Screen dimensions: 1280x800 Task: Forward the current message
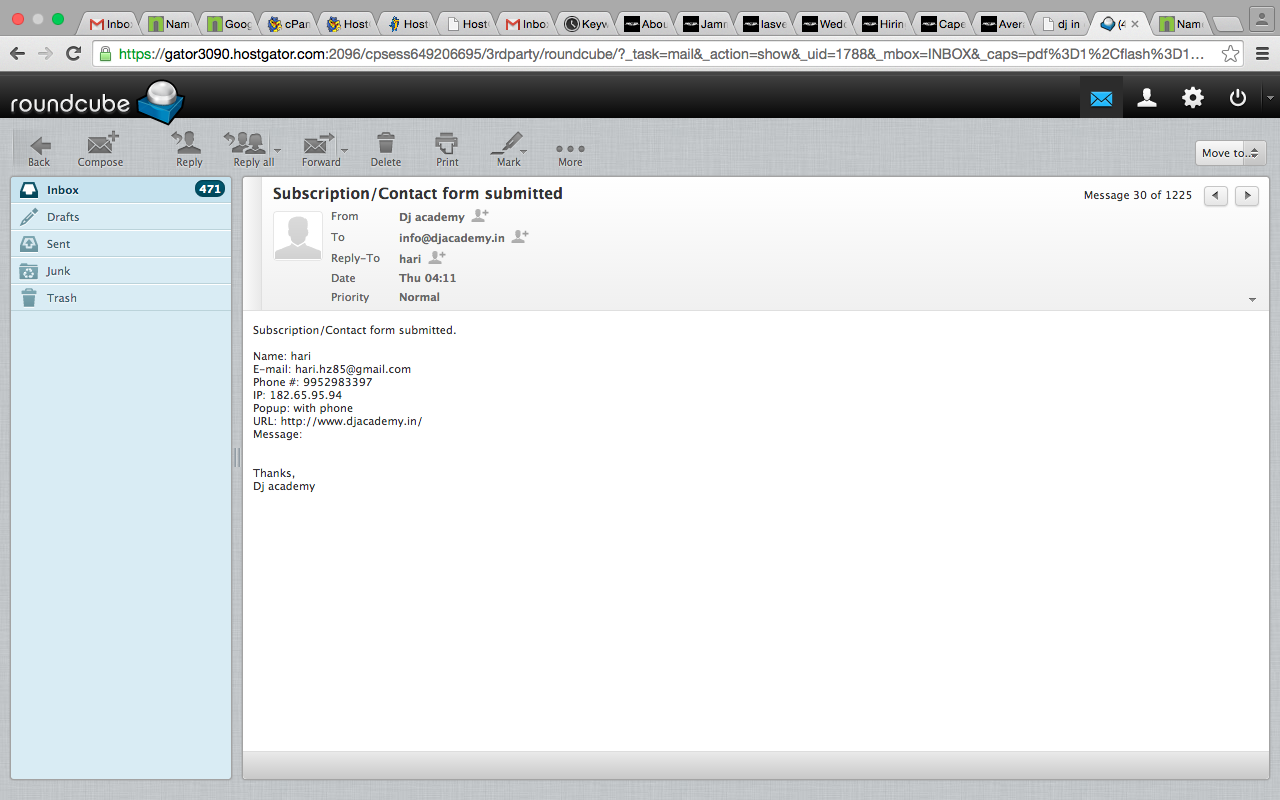coord(320,150)
